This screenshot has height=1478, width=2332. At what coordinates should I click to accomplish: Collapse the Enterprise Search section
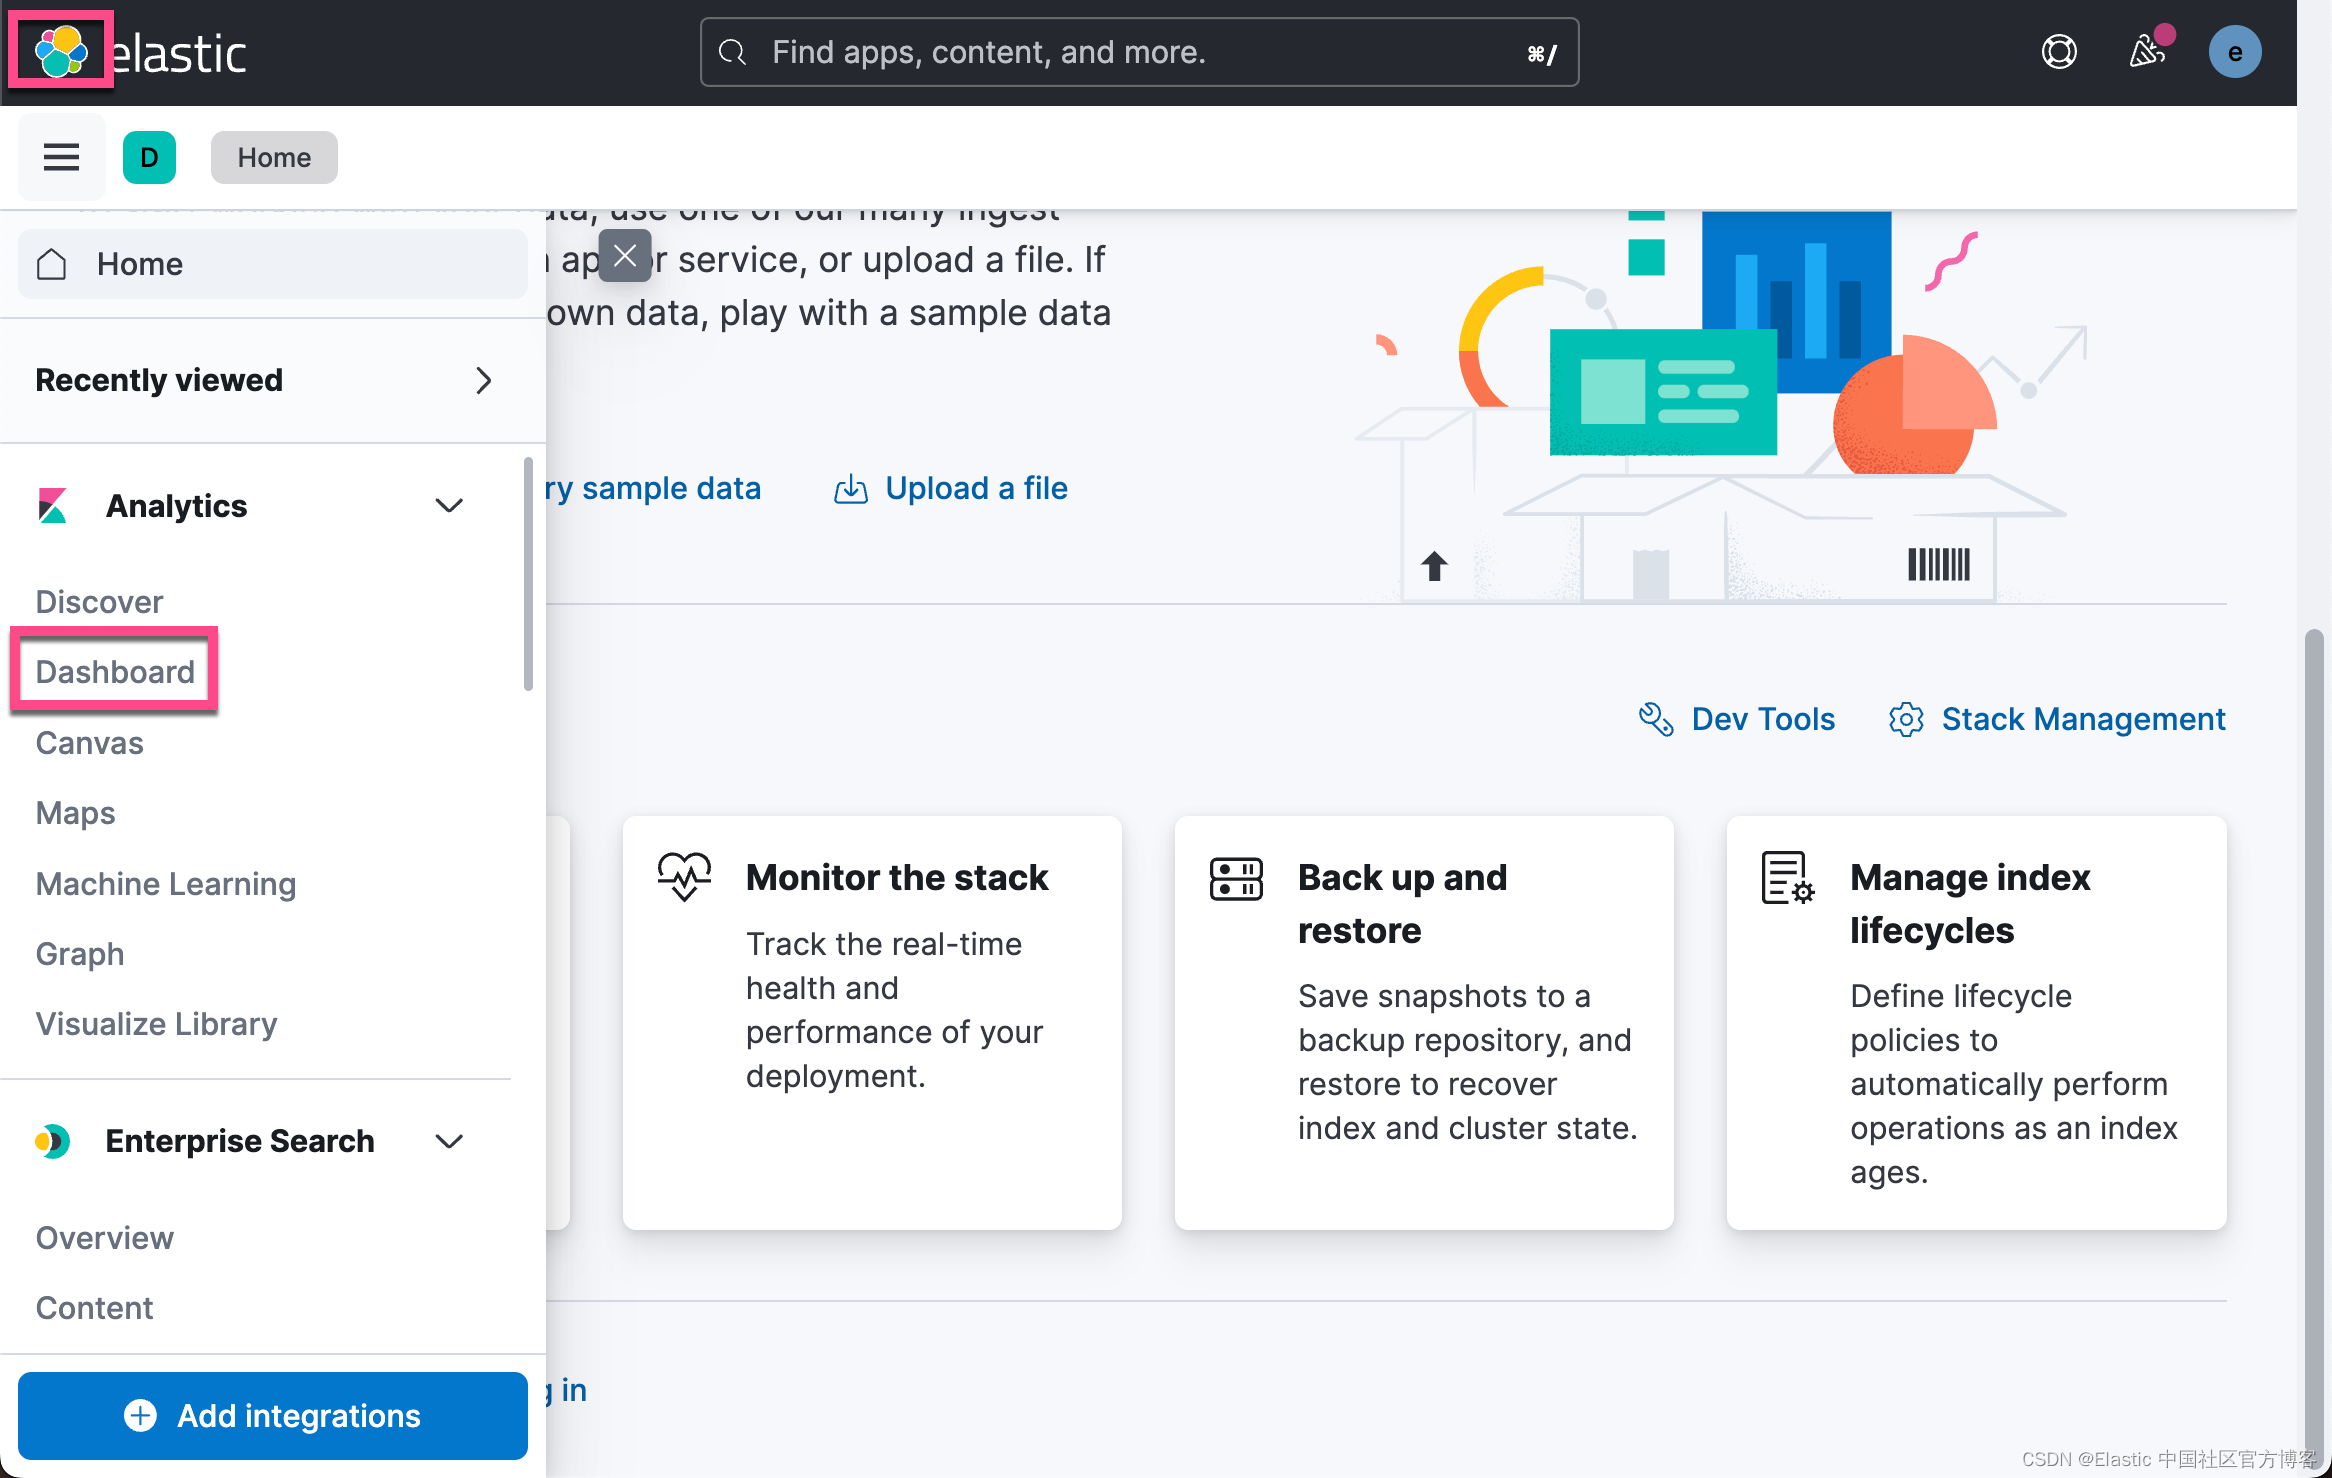[449, 1141]
